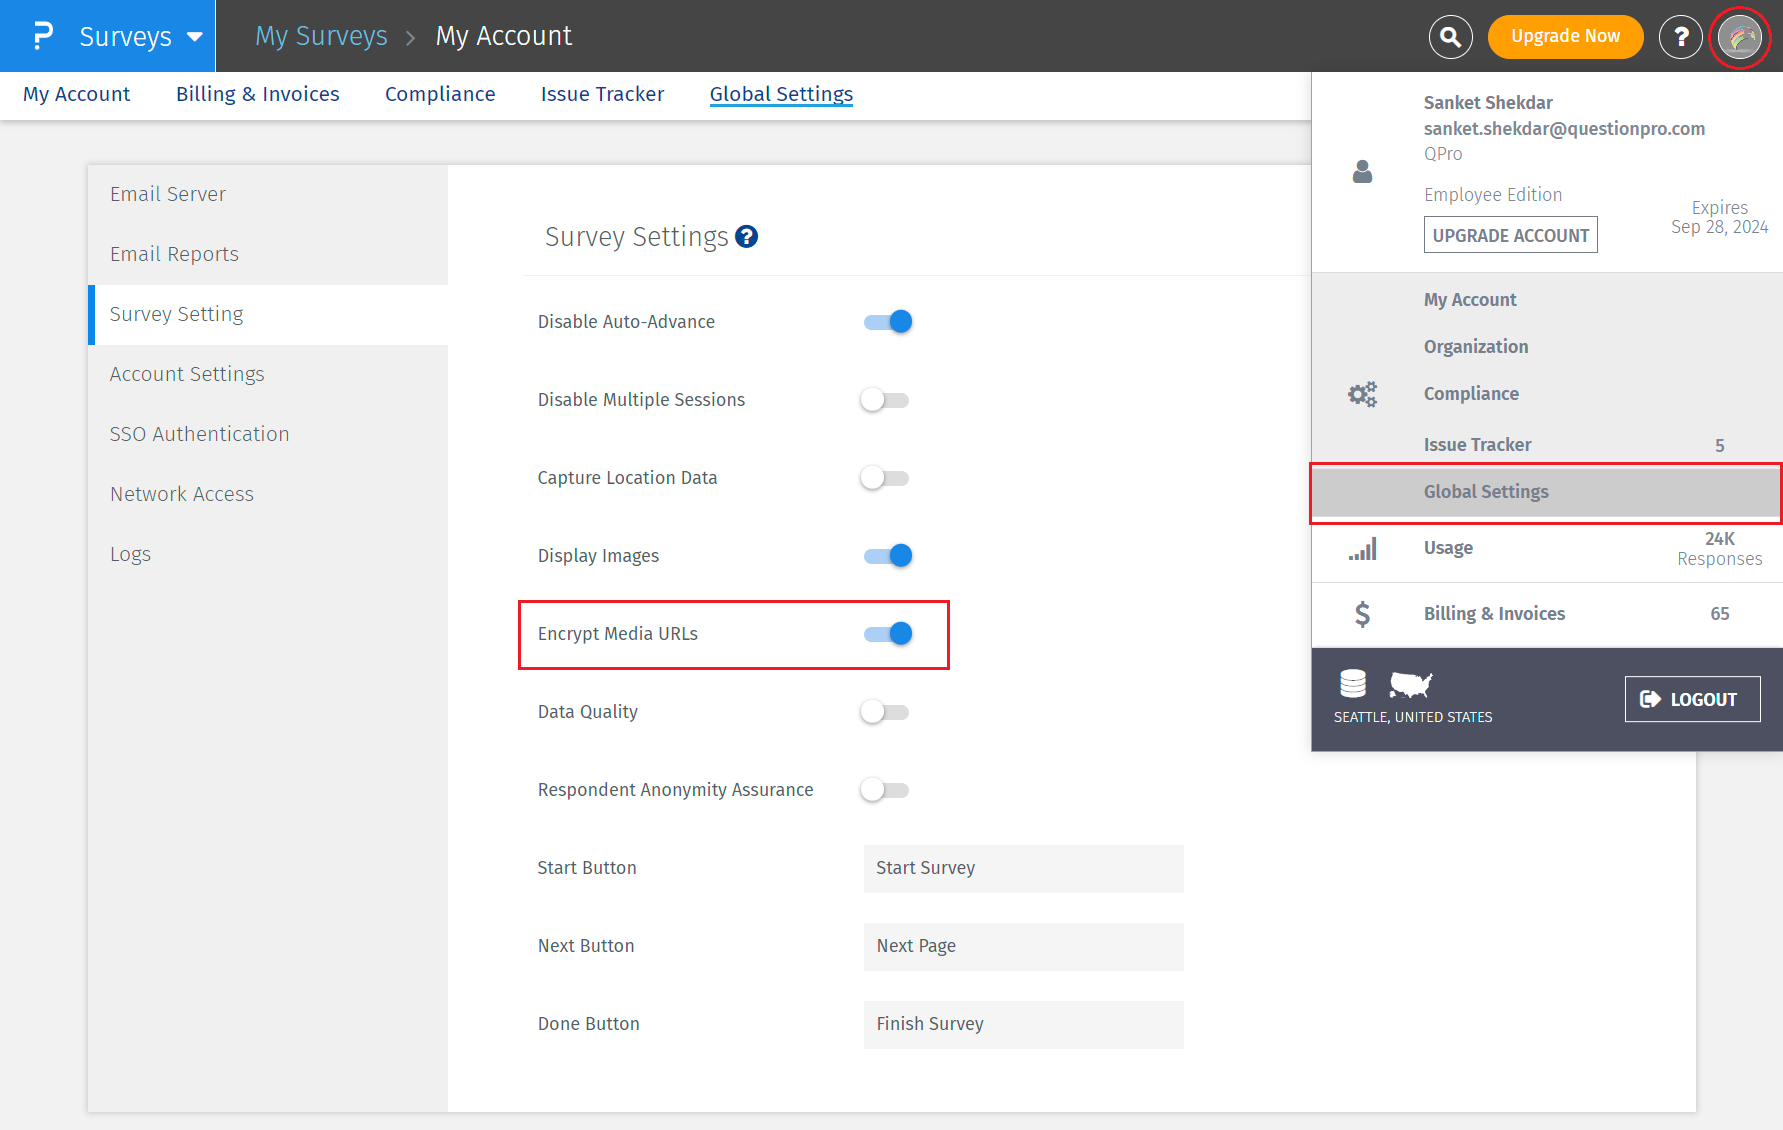This screenshot has width=1783, height=1130.
Task: Toggle Encrypt Media URLs switch
Action: coord(888,634)
